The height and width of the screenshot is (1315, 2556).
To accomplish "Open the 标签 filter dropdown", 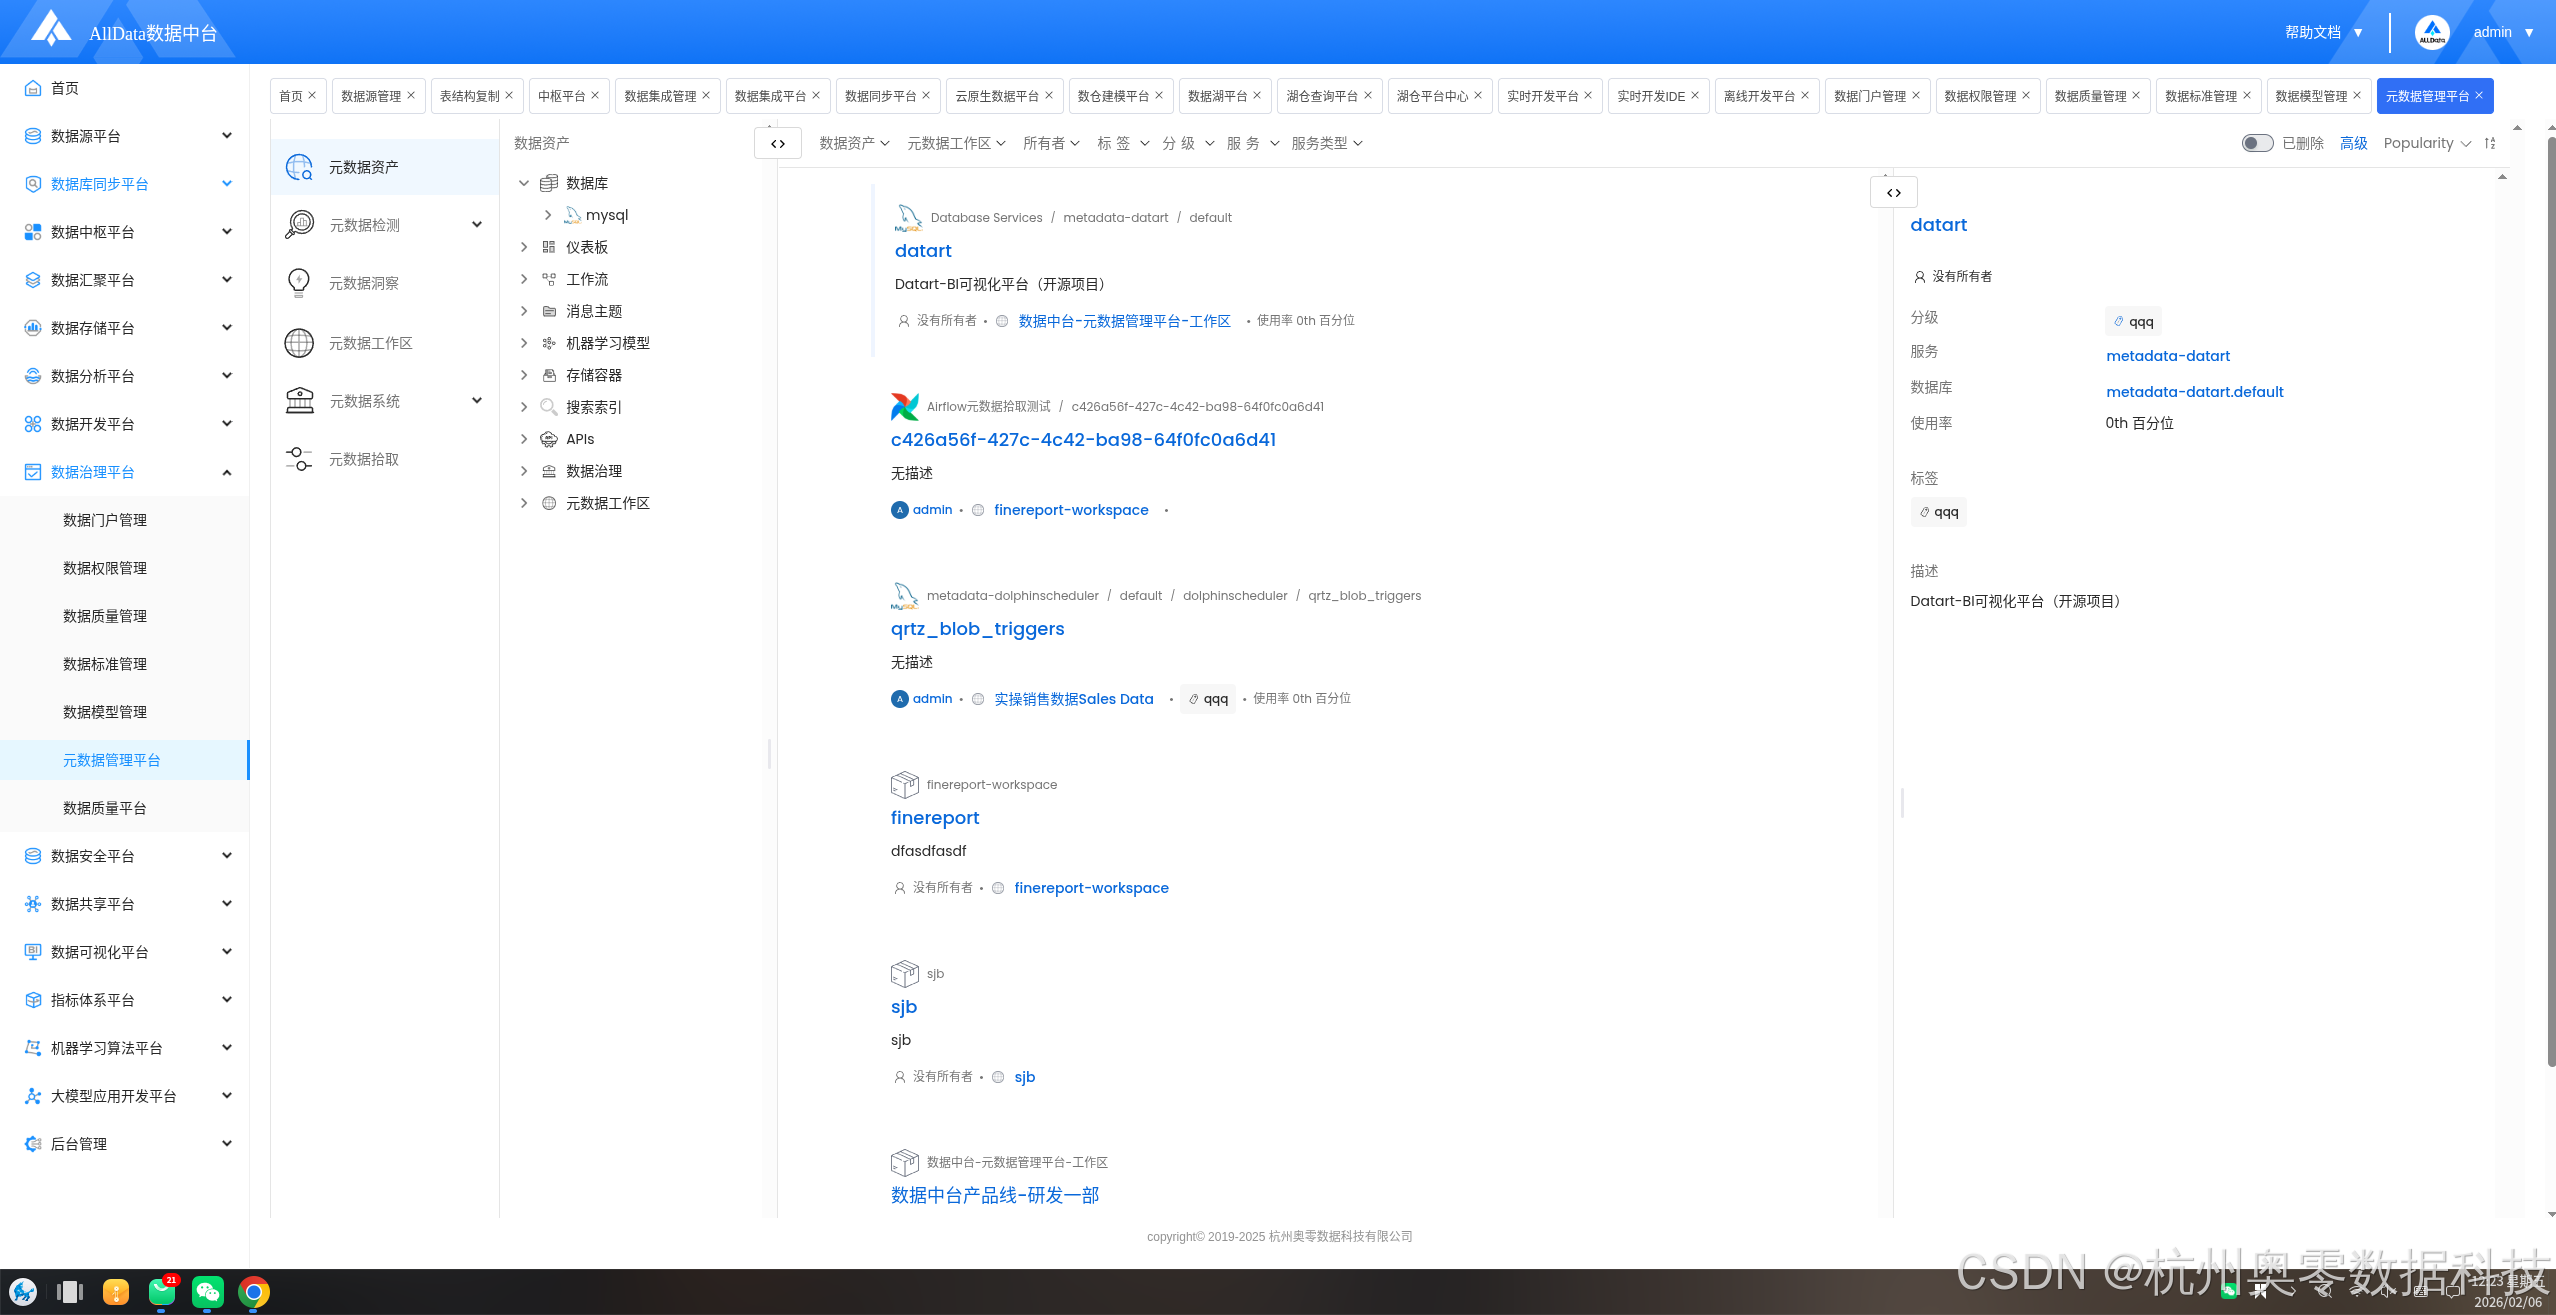I will [x=1123, y=143].
